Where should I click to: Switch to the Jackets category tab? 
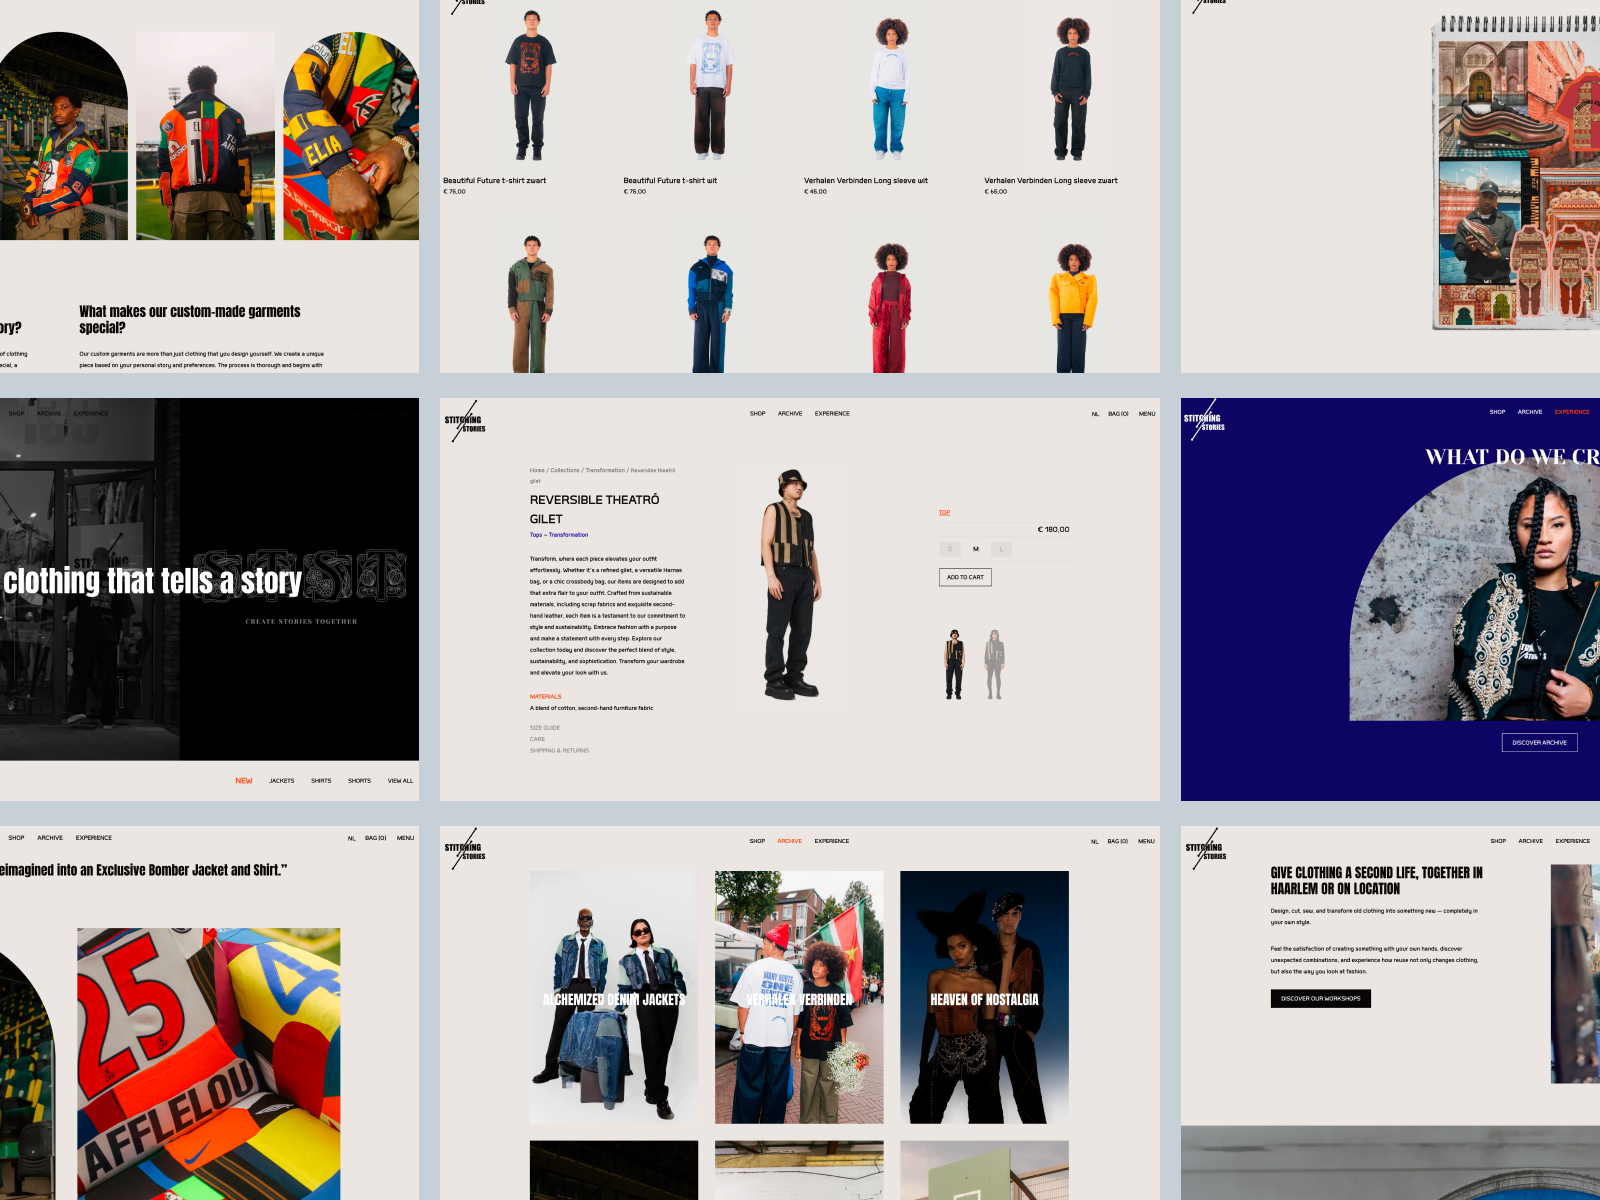(281, 781)
